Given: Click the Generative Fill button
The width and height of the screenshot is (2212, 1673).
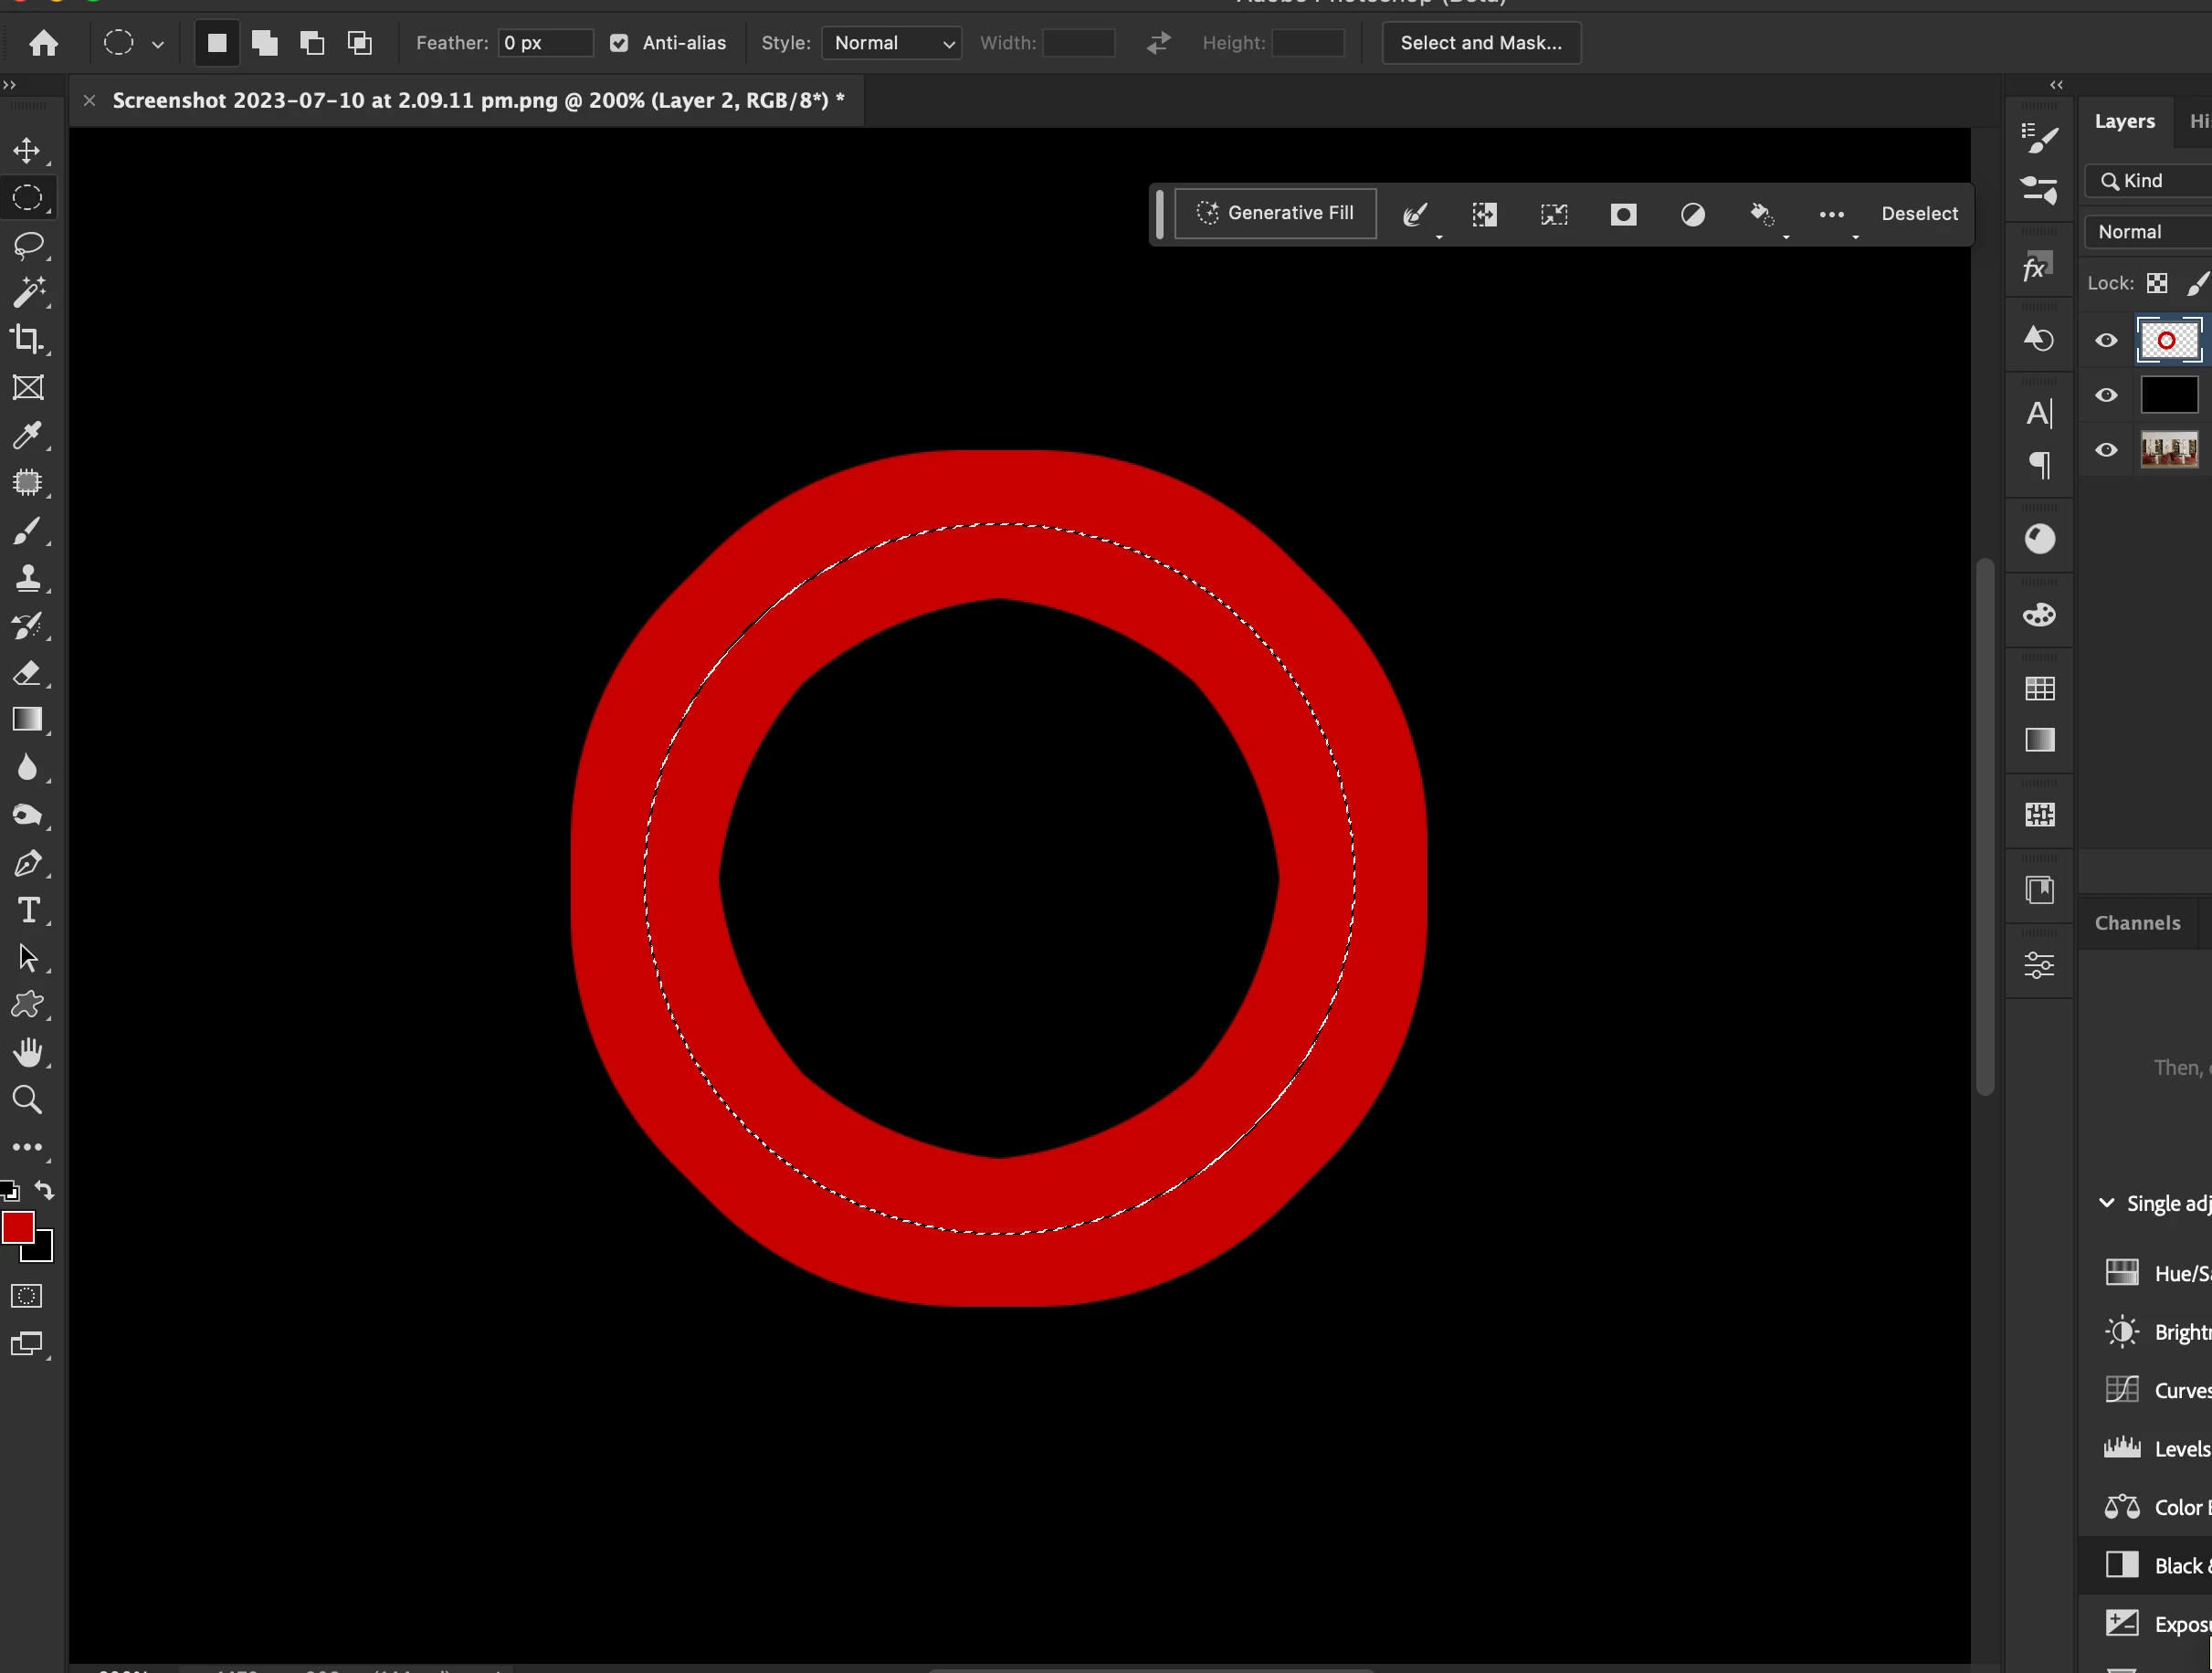Looking at the screenshot, I should coord(1275,213).
